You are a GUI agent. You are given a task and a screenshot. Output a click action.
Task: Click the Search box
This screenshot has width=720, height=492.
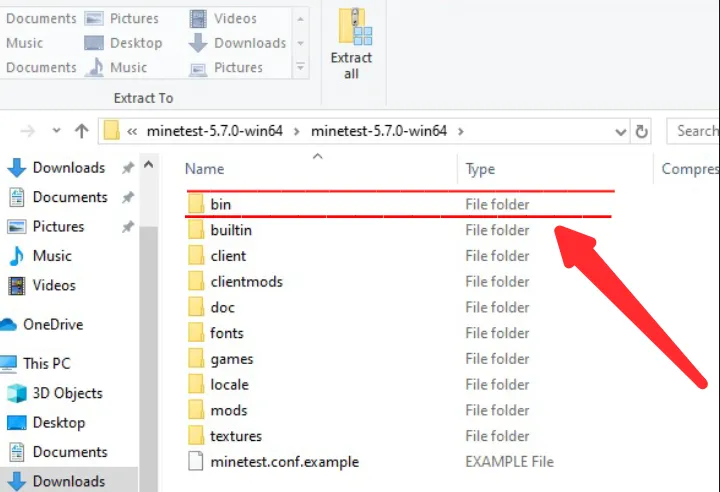tap(692, 131)
